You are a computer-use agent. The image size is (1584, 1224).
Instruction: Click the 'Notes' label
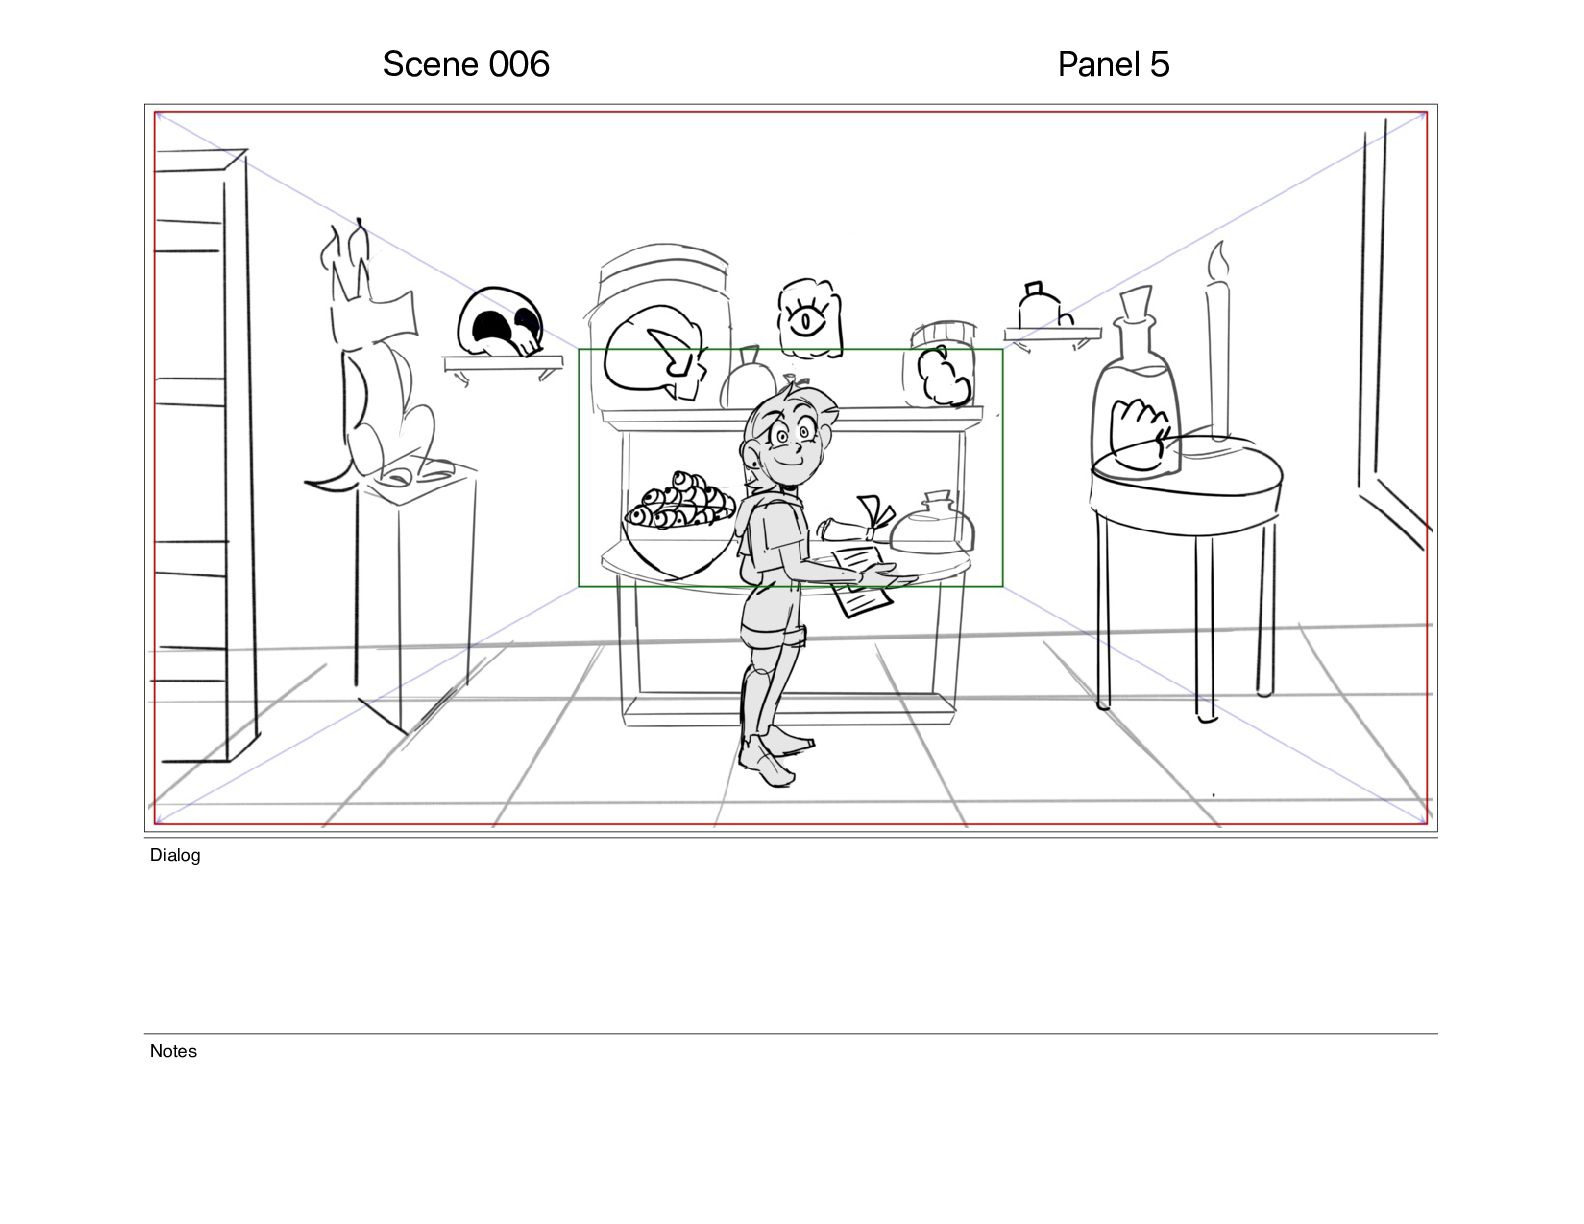point(173,1051)
